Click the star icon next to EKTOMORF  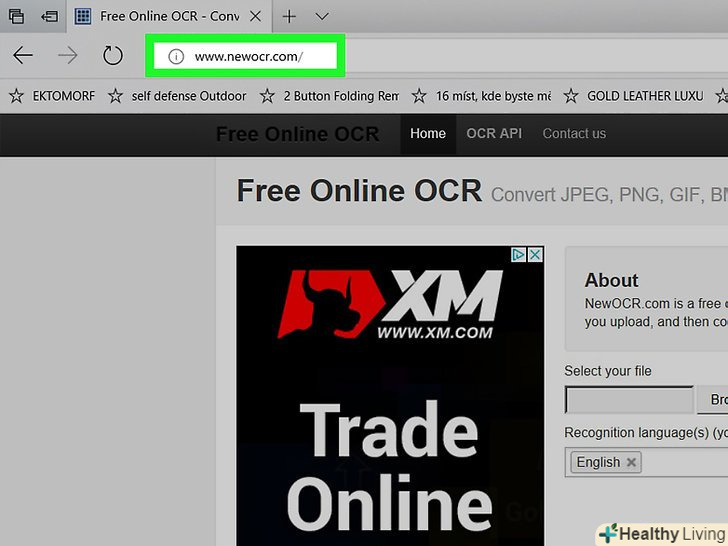pos(17,96)
